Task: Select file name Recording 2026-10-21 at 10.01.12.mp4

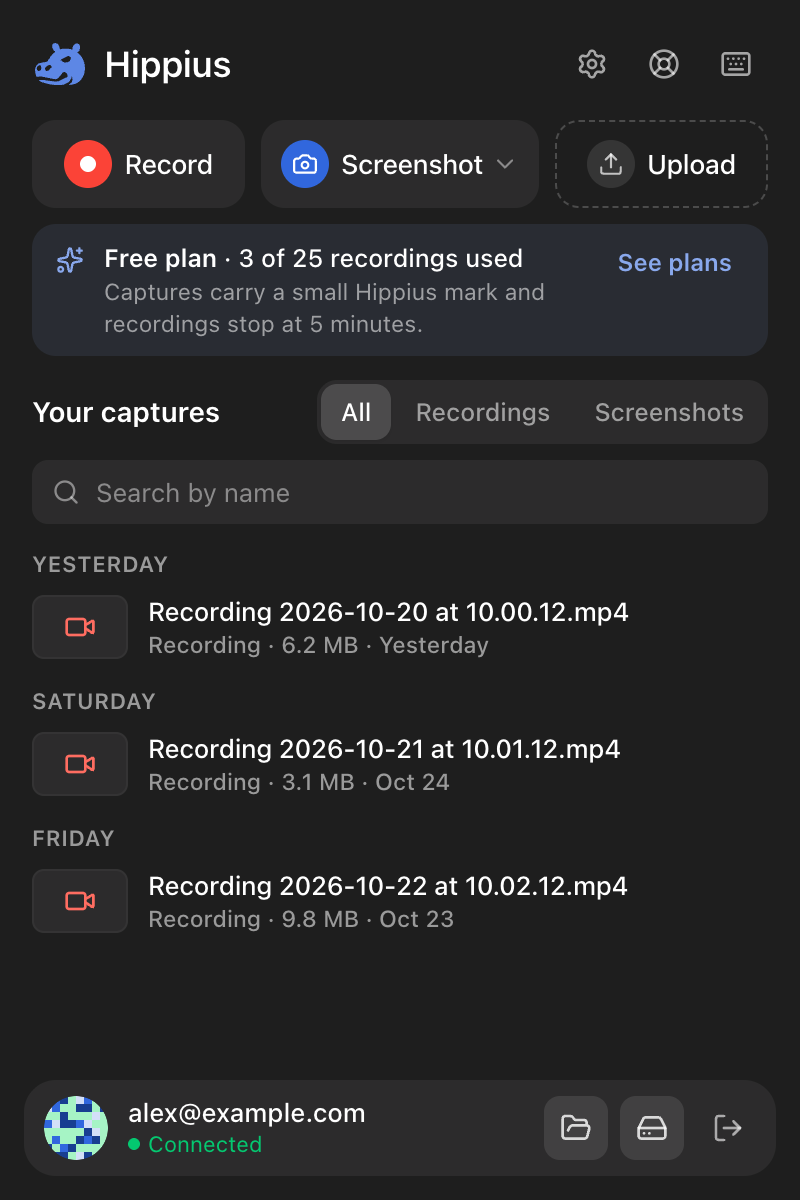Action: (x=384, y=749)
